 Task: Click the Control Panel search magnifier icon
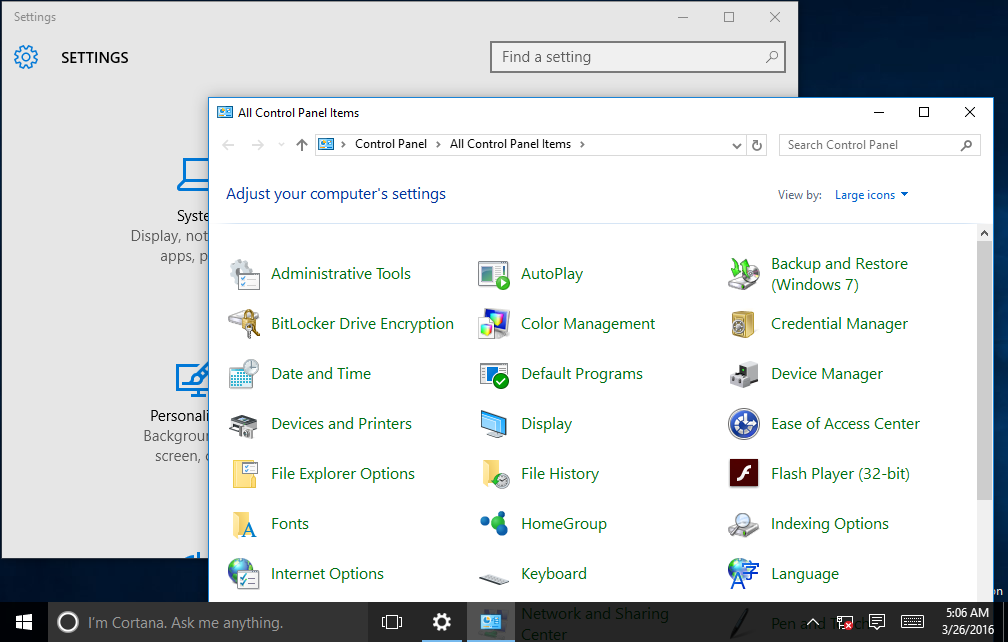(966, 145)
